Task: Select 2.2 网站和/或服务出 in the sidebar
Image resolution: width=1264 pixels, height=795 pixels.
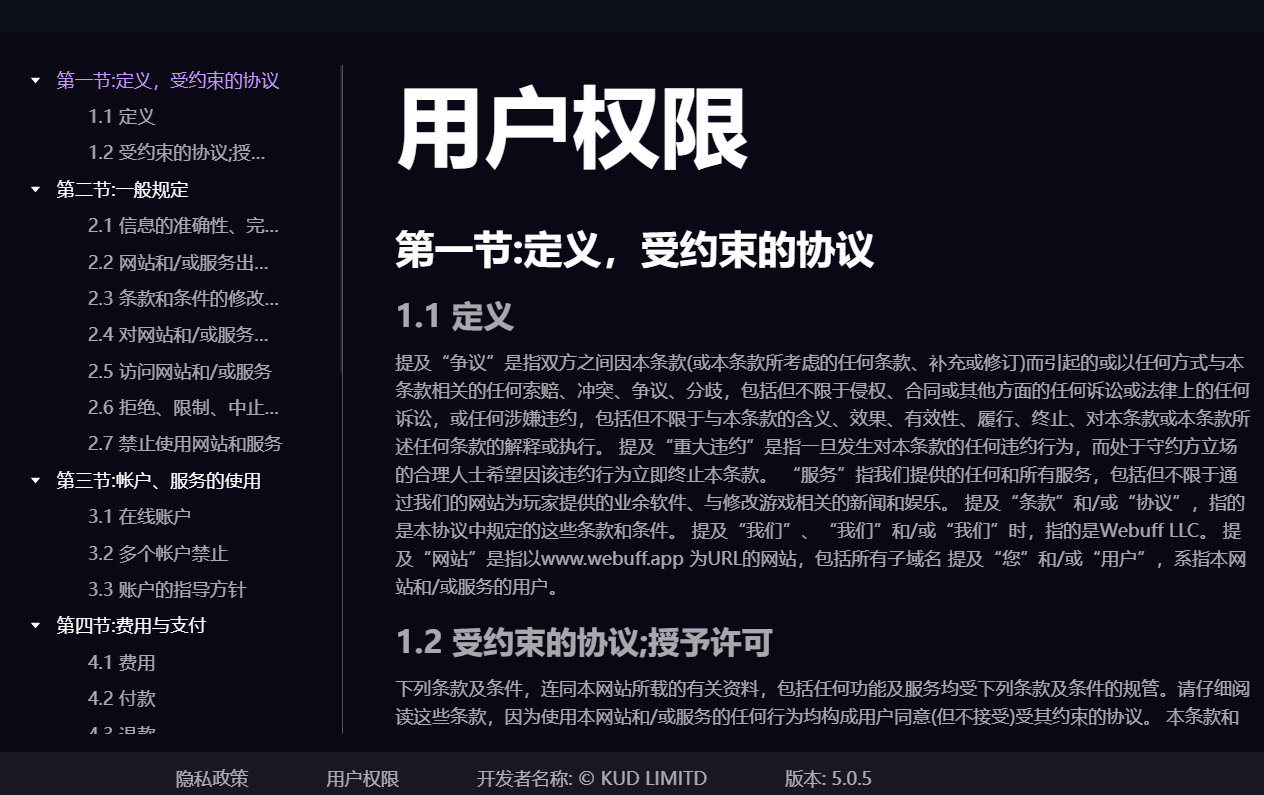Action: tap(183, 262)
